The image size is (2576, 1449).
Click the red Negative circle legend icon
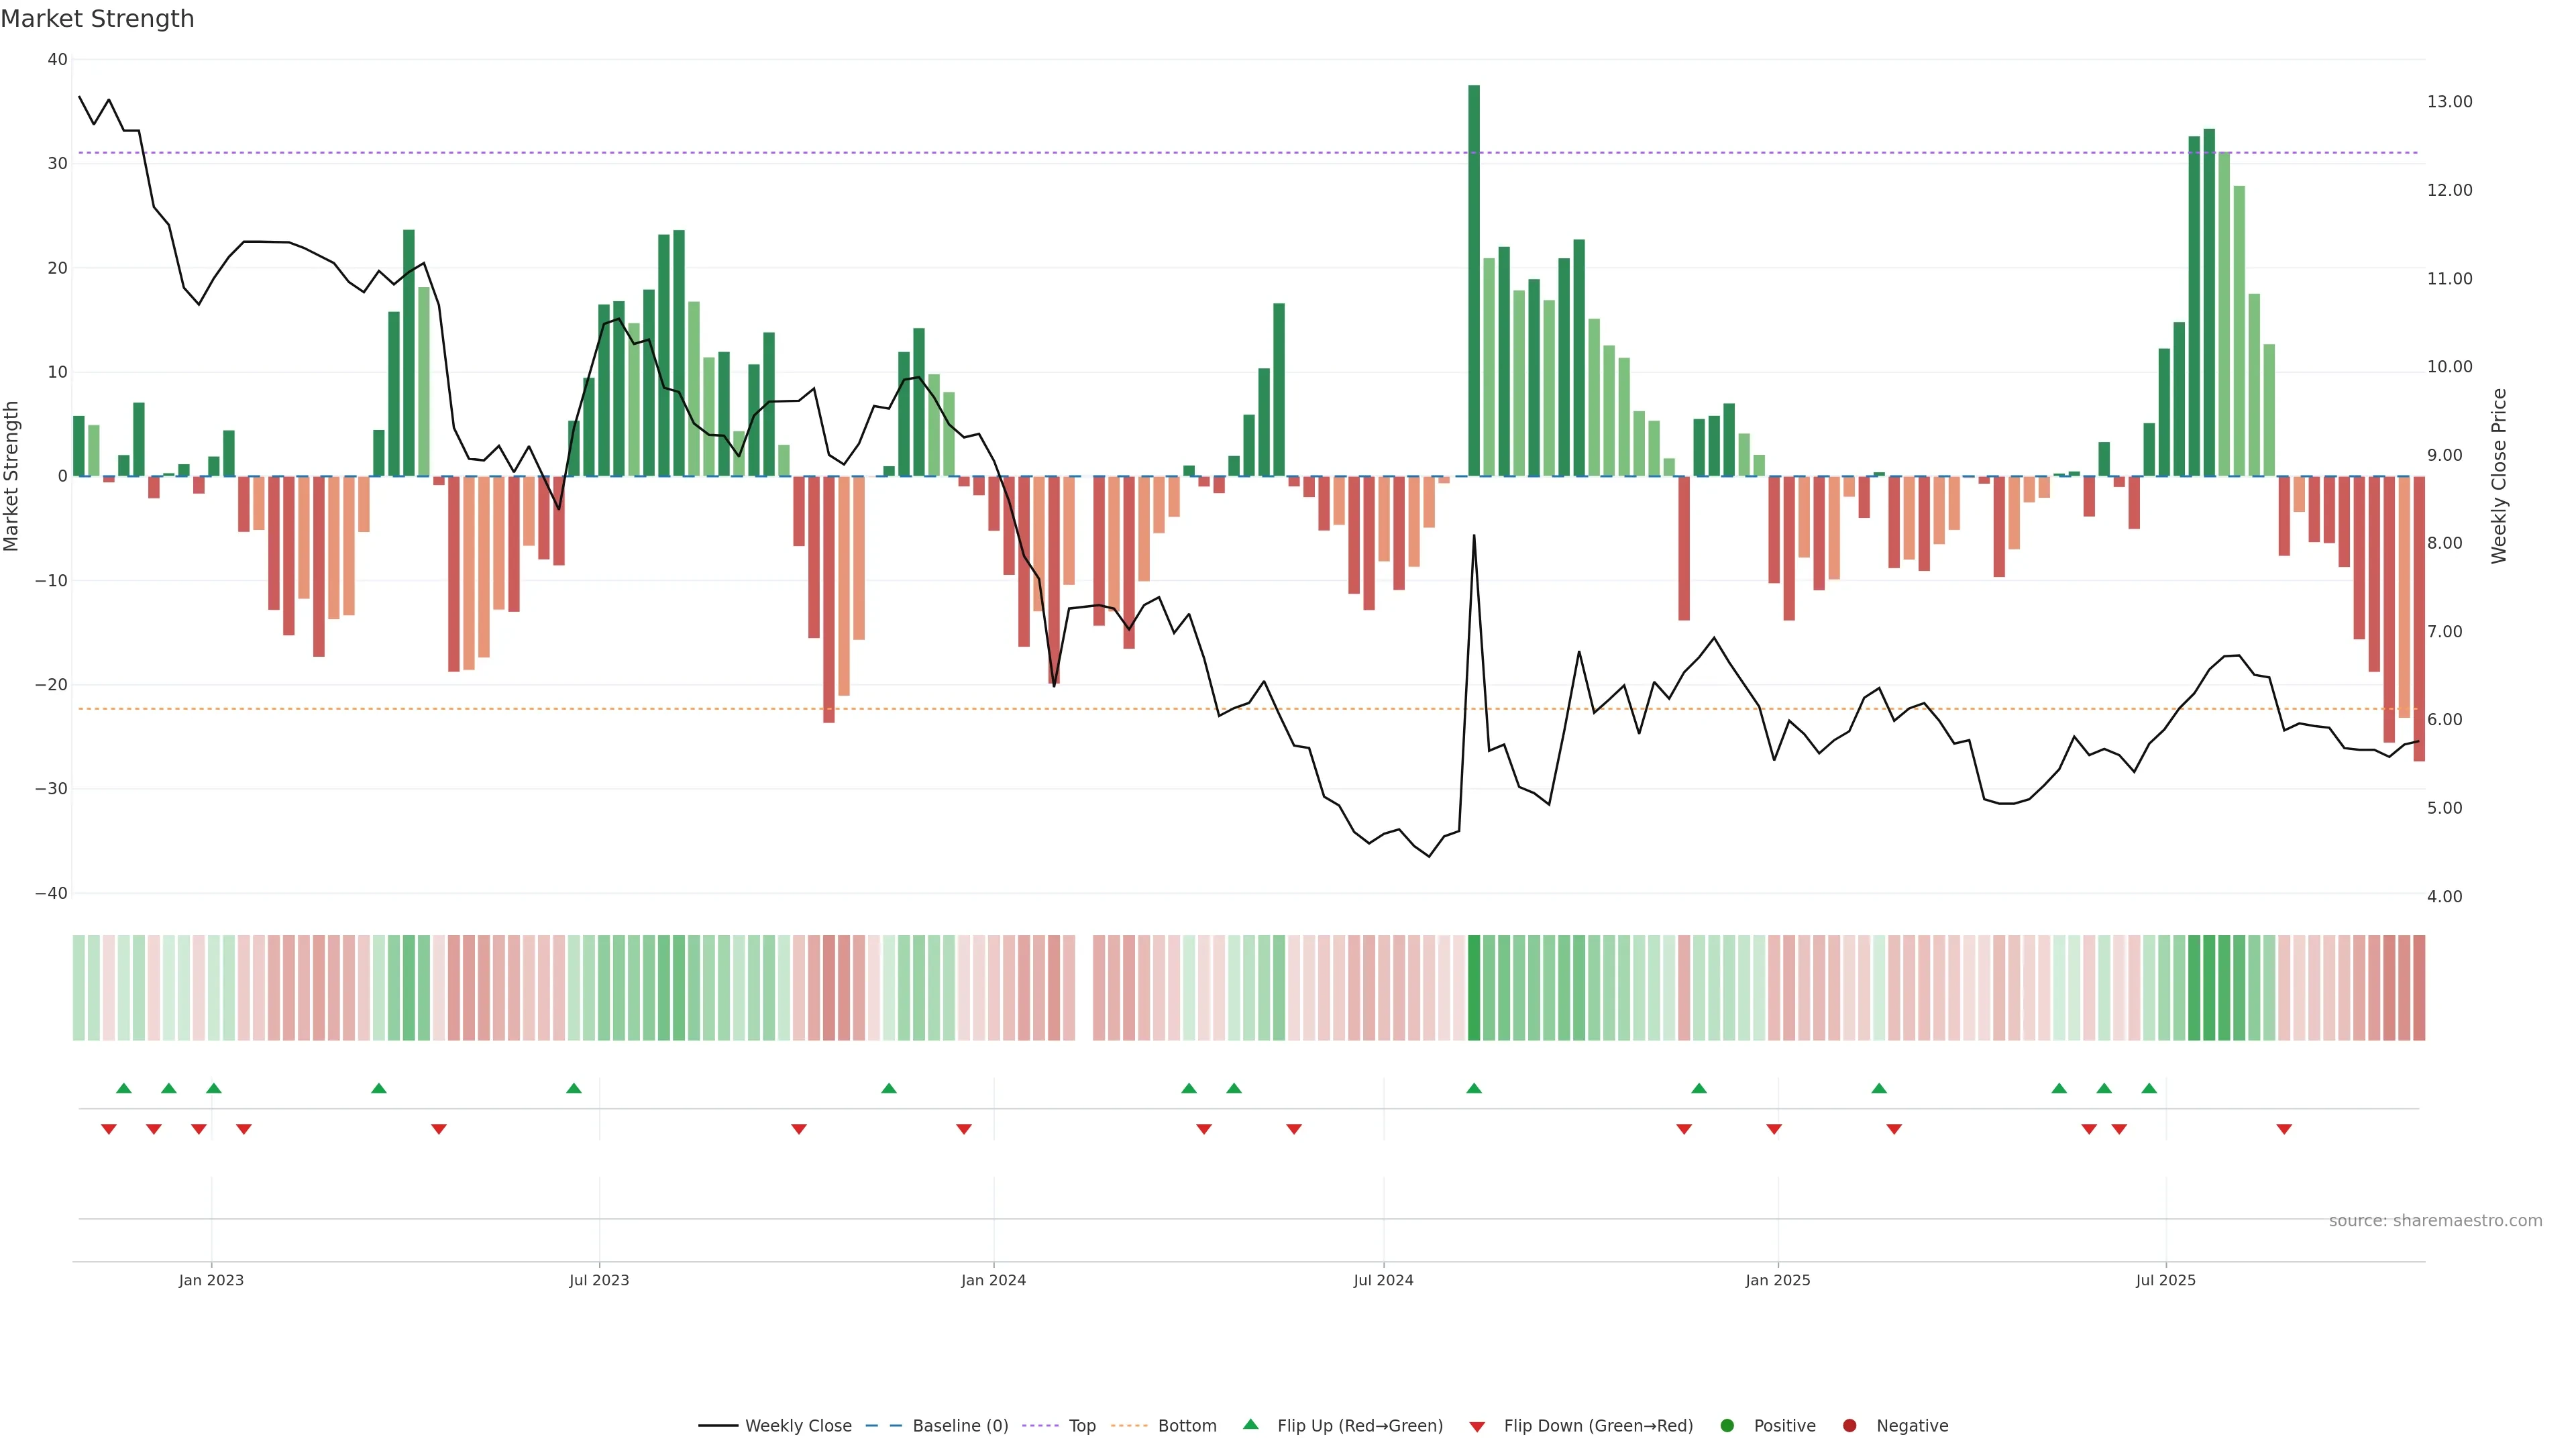coord(1849,1426)
